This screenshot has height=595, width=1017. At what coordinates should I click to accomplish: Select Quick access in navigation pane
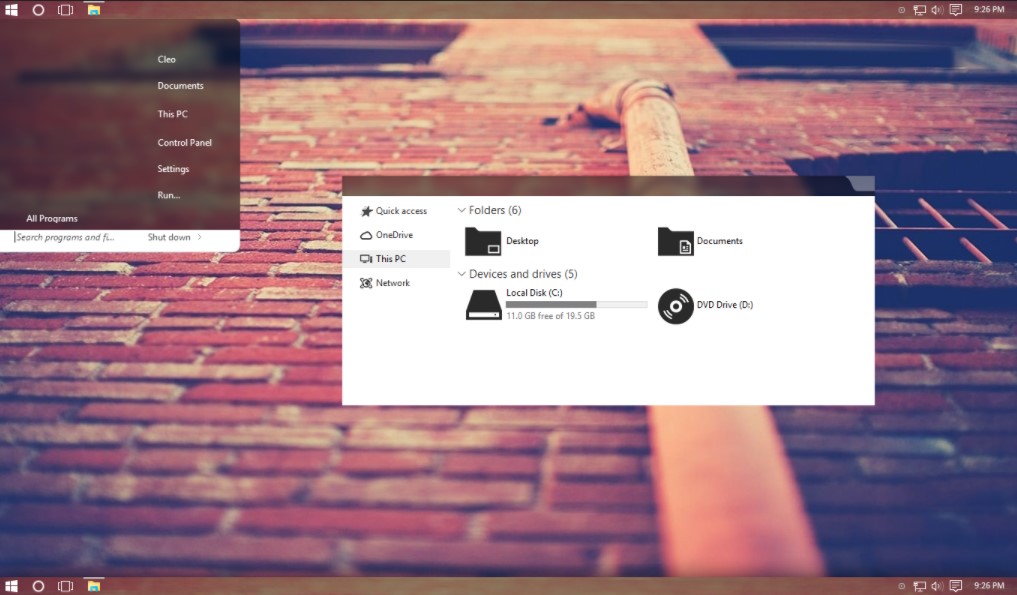click(400, 211)
